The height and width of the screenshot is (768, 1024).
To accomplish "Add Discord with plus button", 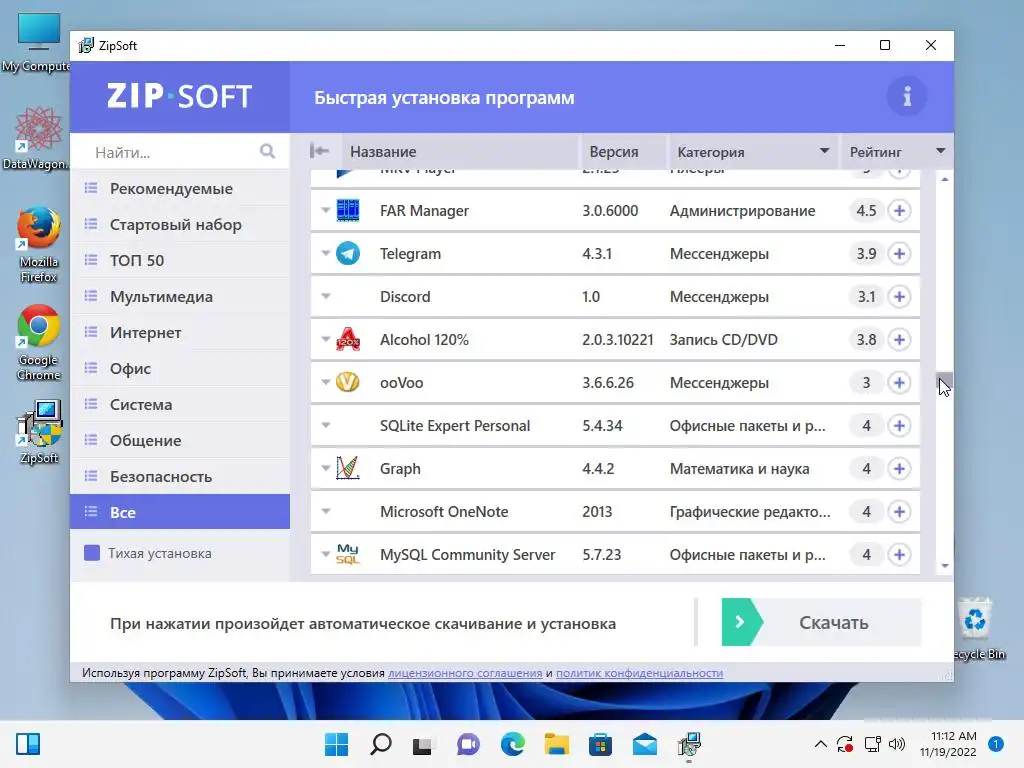I will (899, 296).
